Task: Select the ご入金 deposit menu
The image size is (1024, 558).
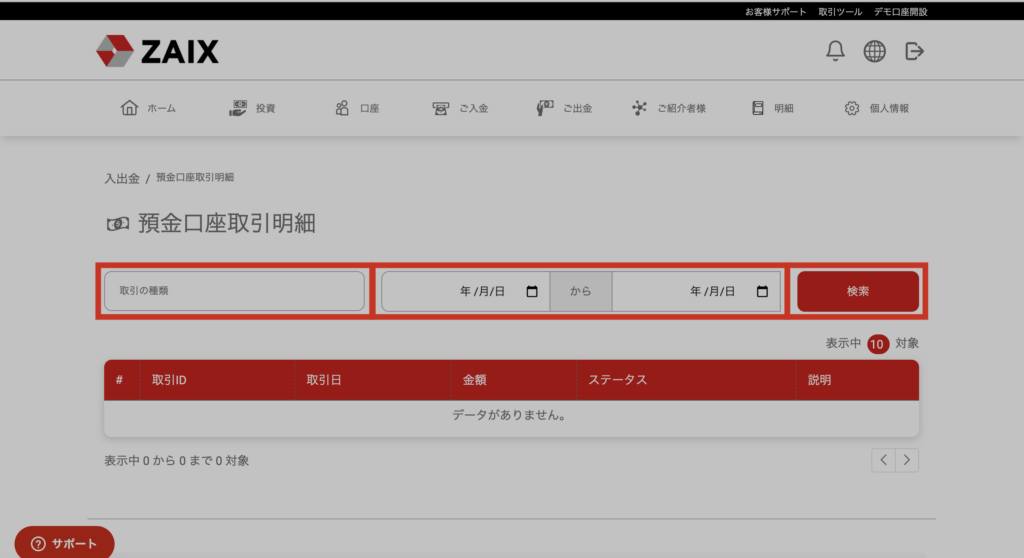Action: (x=460, y=108)
